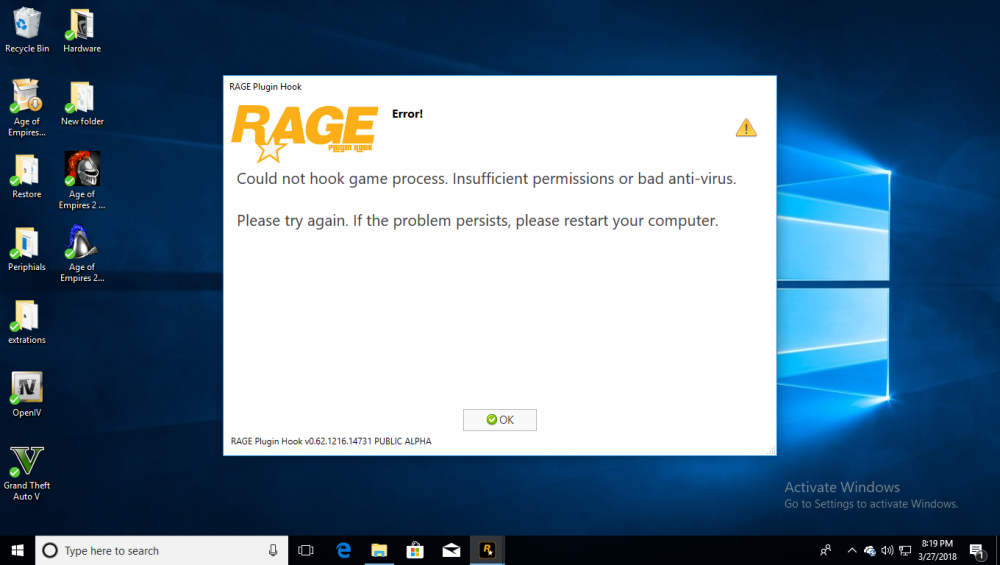
Task: Expand hidden system tray icons chevron
Action: [x=851, y=550]
